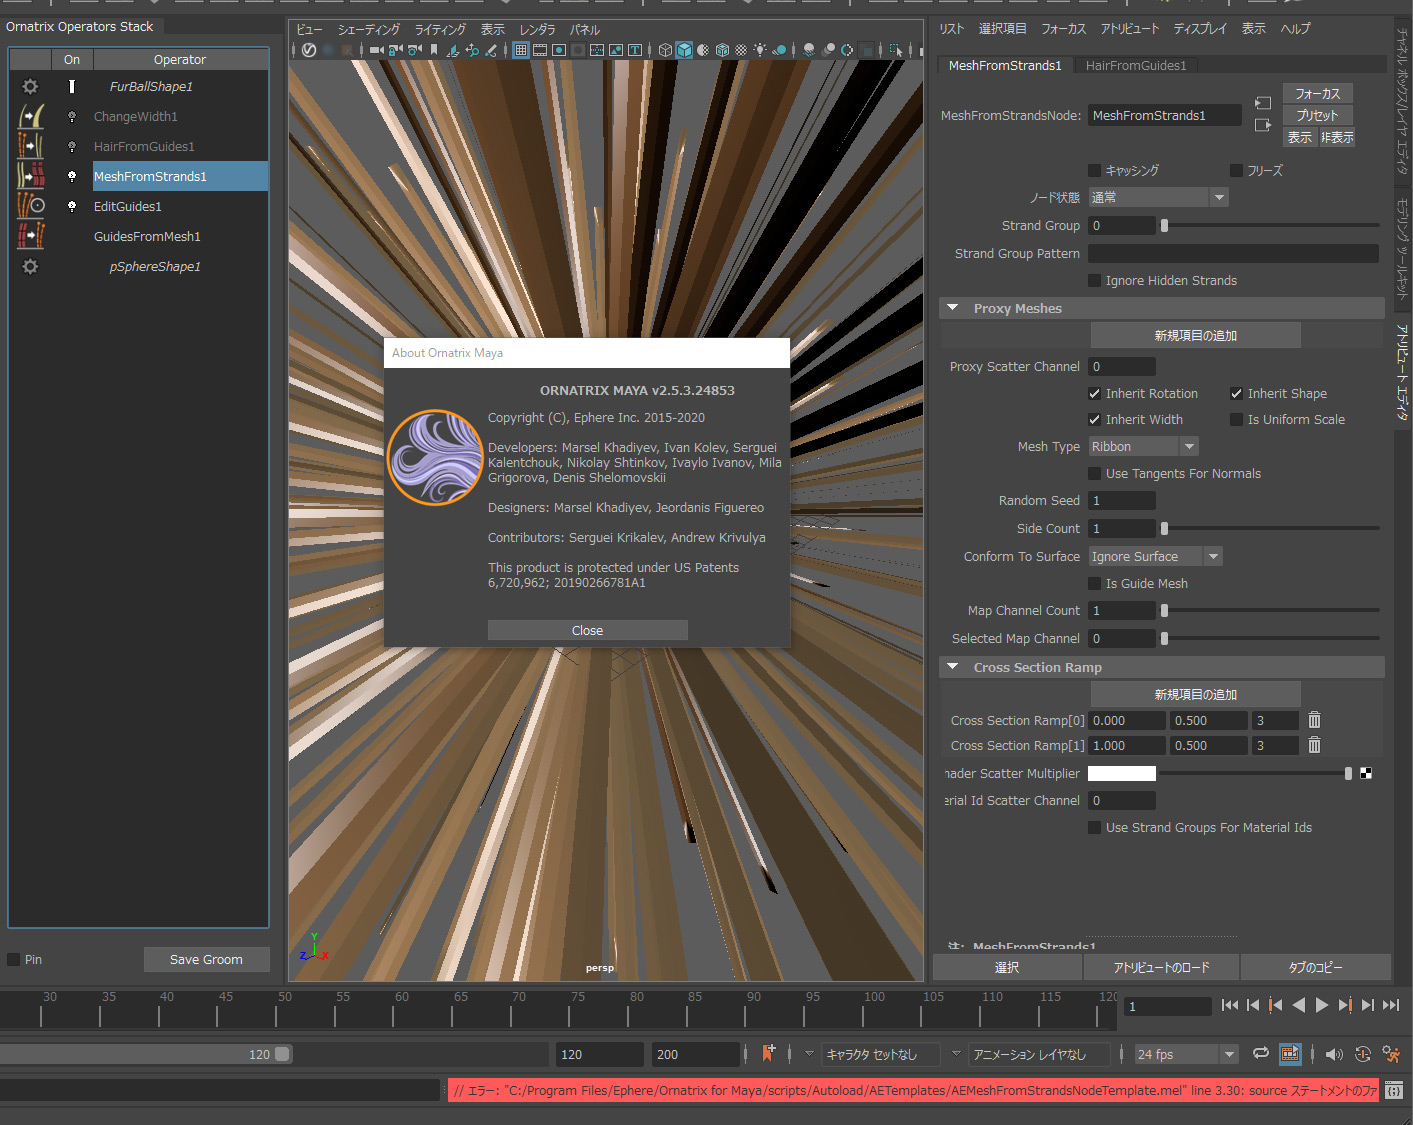Uncheck Inherit Shape
Screen dimensions: 1413x1125
(x=1237, y=394)
